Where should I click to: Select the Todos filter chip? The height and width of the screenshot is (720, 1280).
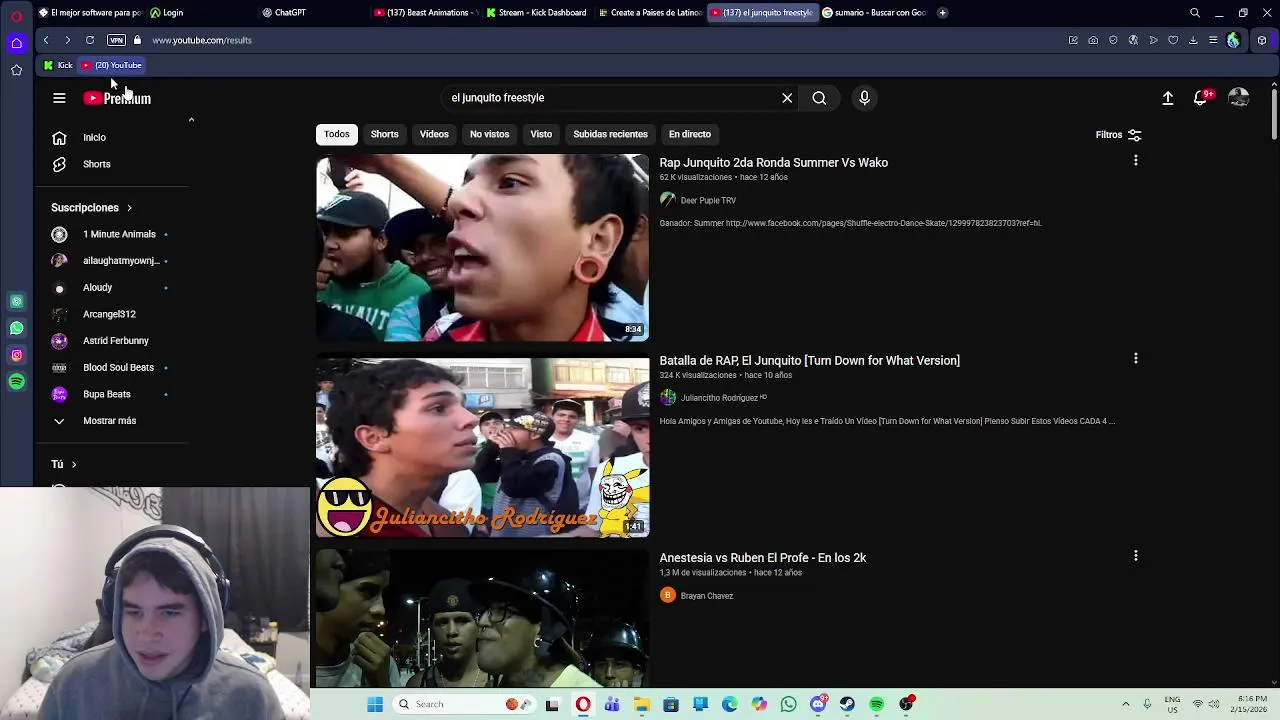[337, 134]
